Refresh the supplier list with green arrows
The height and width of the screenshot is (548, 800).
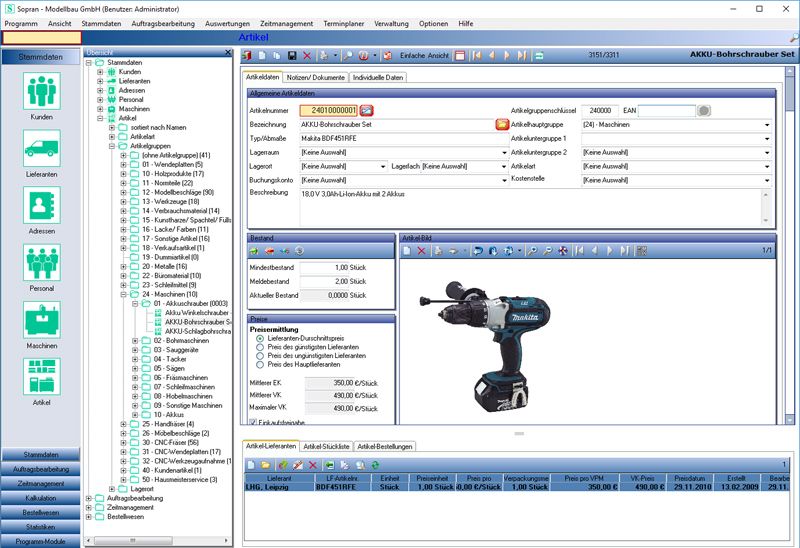(x=375, y=465)
